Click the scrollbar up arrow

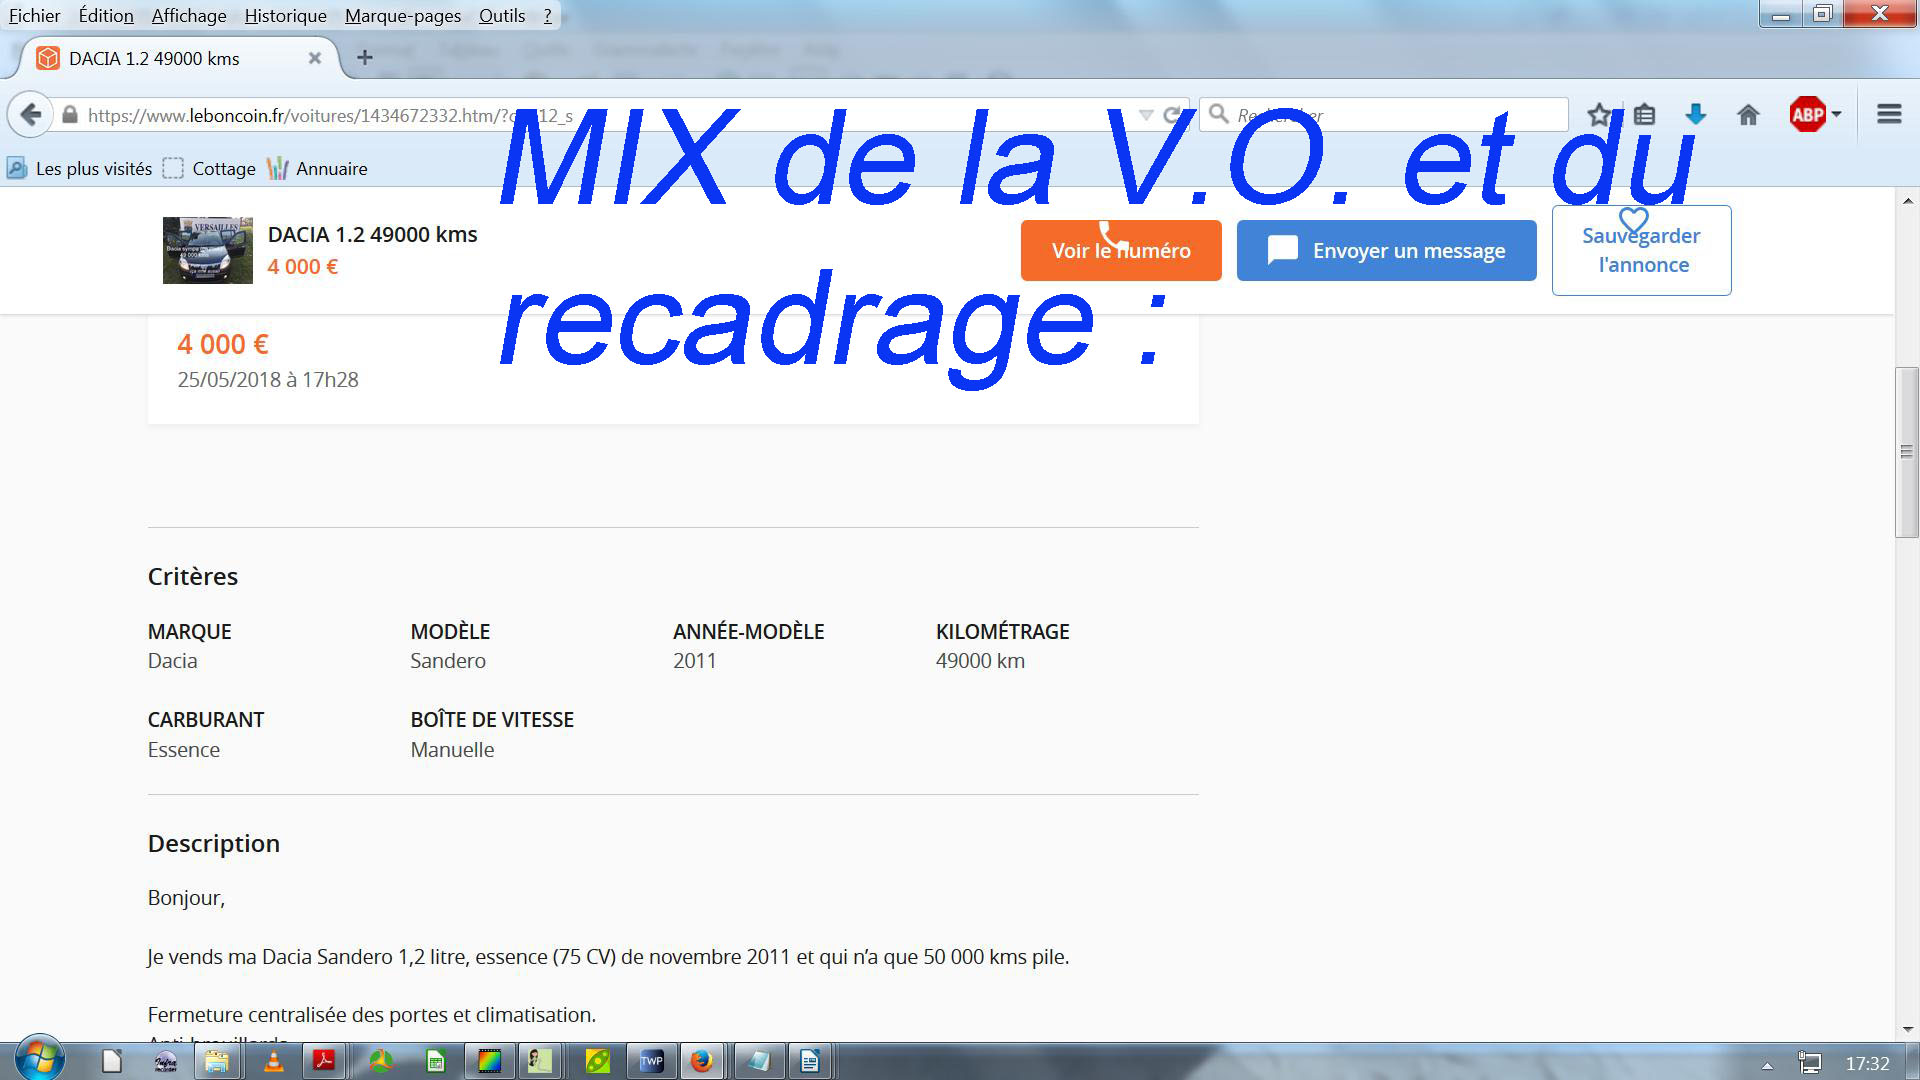coord(1907,201)
